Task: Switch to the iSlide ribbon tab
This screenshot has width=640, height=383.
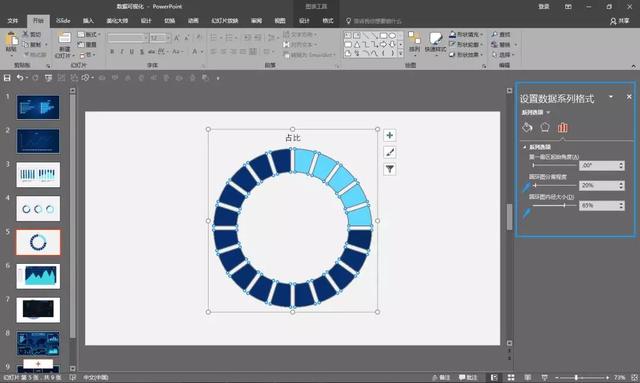Action: coord(63,21)
